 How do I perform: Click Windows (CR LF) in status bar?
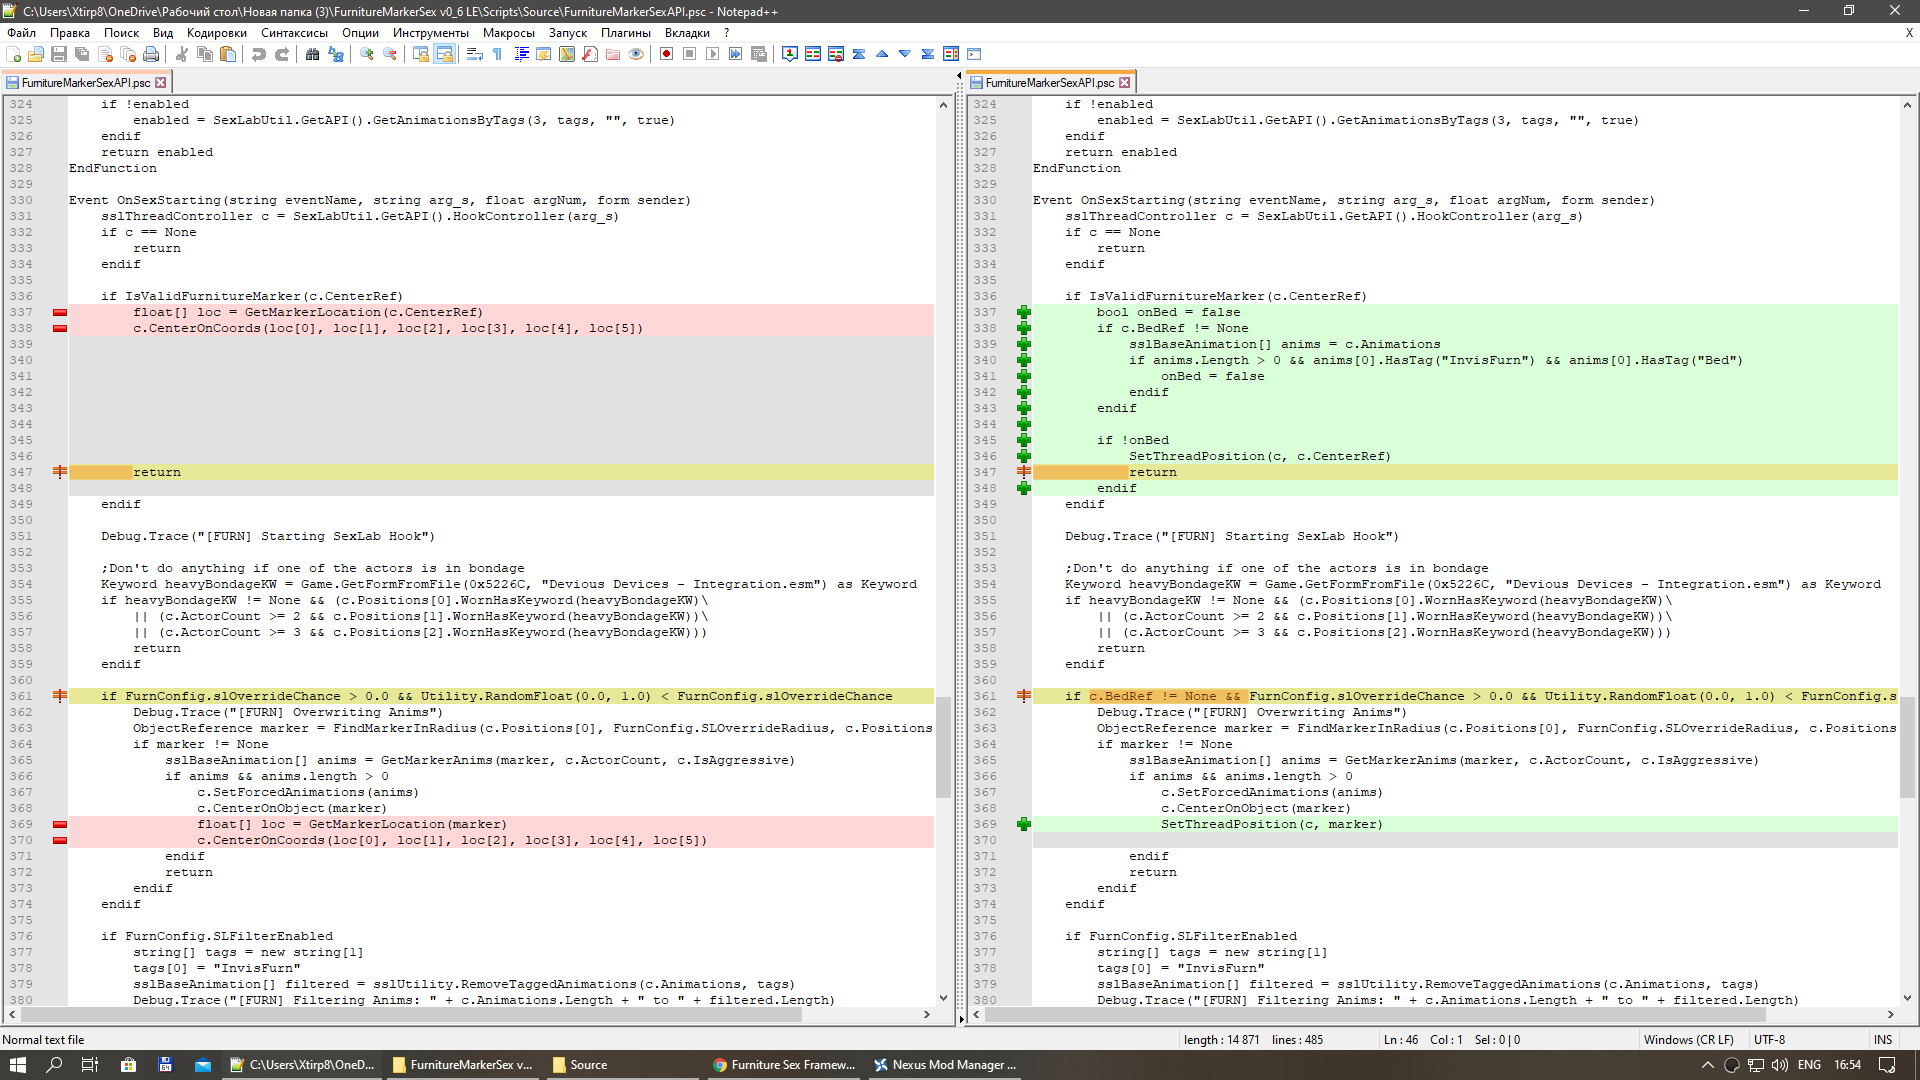coord(1688,1040)
